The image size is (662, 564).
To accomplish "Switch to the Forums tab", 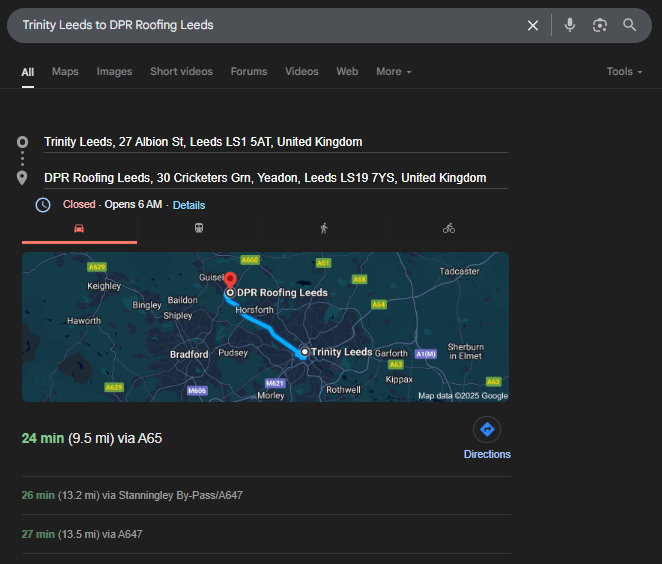I will point(249,71).
